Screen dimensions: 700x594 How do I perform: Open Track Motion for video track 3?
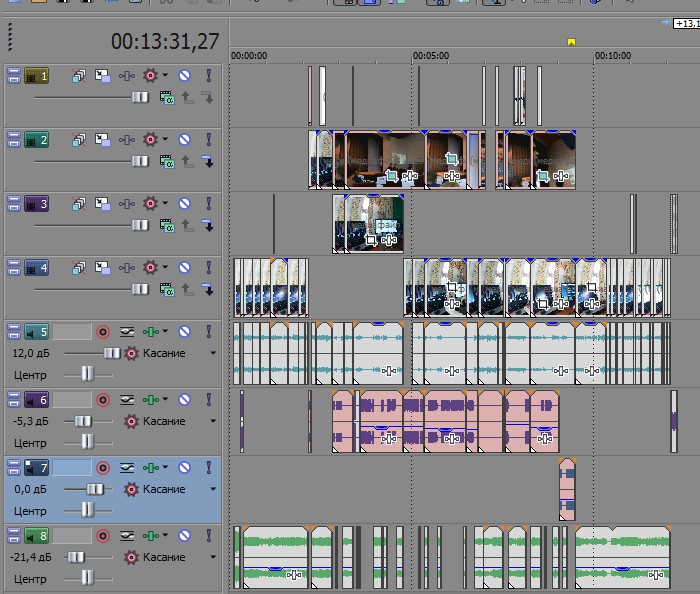click(103, 204)
